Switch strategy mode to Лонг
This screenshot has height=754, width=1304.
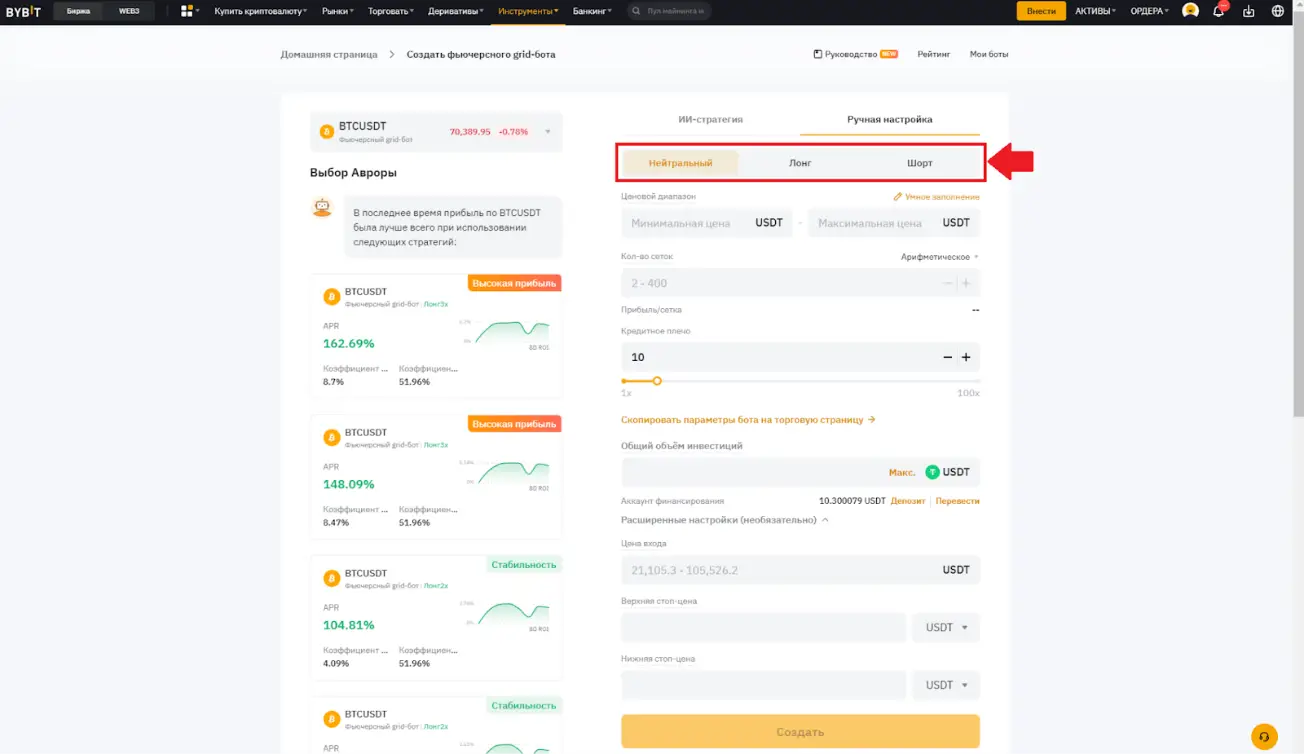[x=799, y=161]
